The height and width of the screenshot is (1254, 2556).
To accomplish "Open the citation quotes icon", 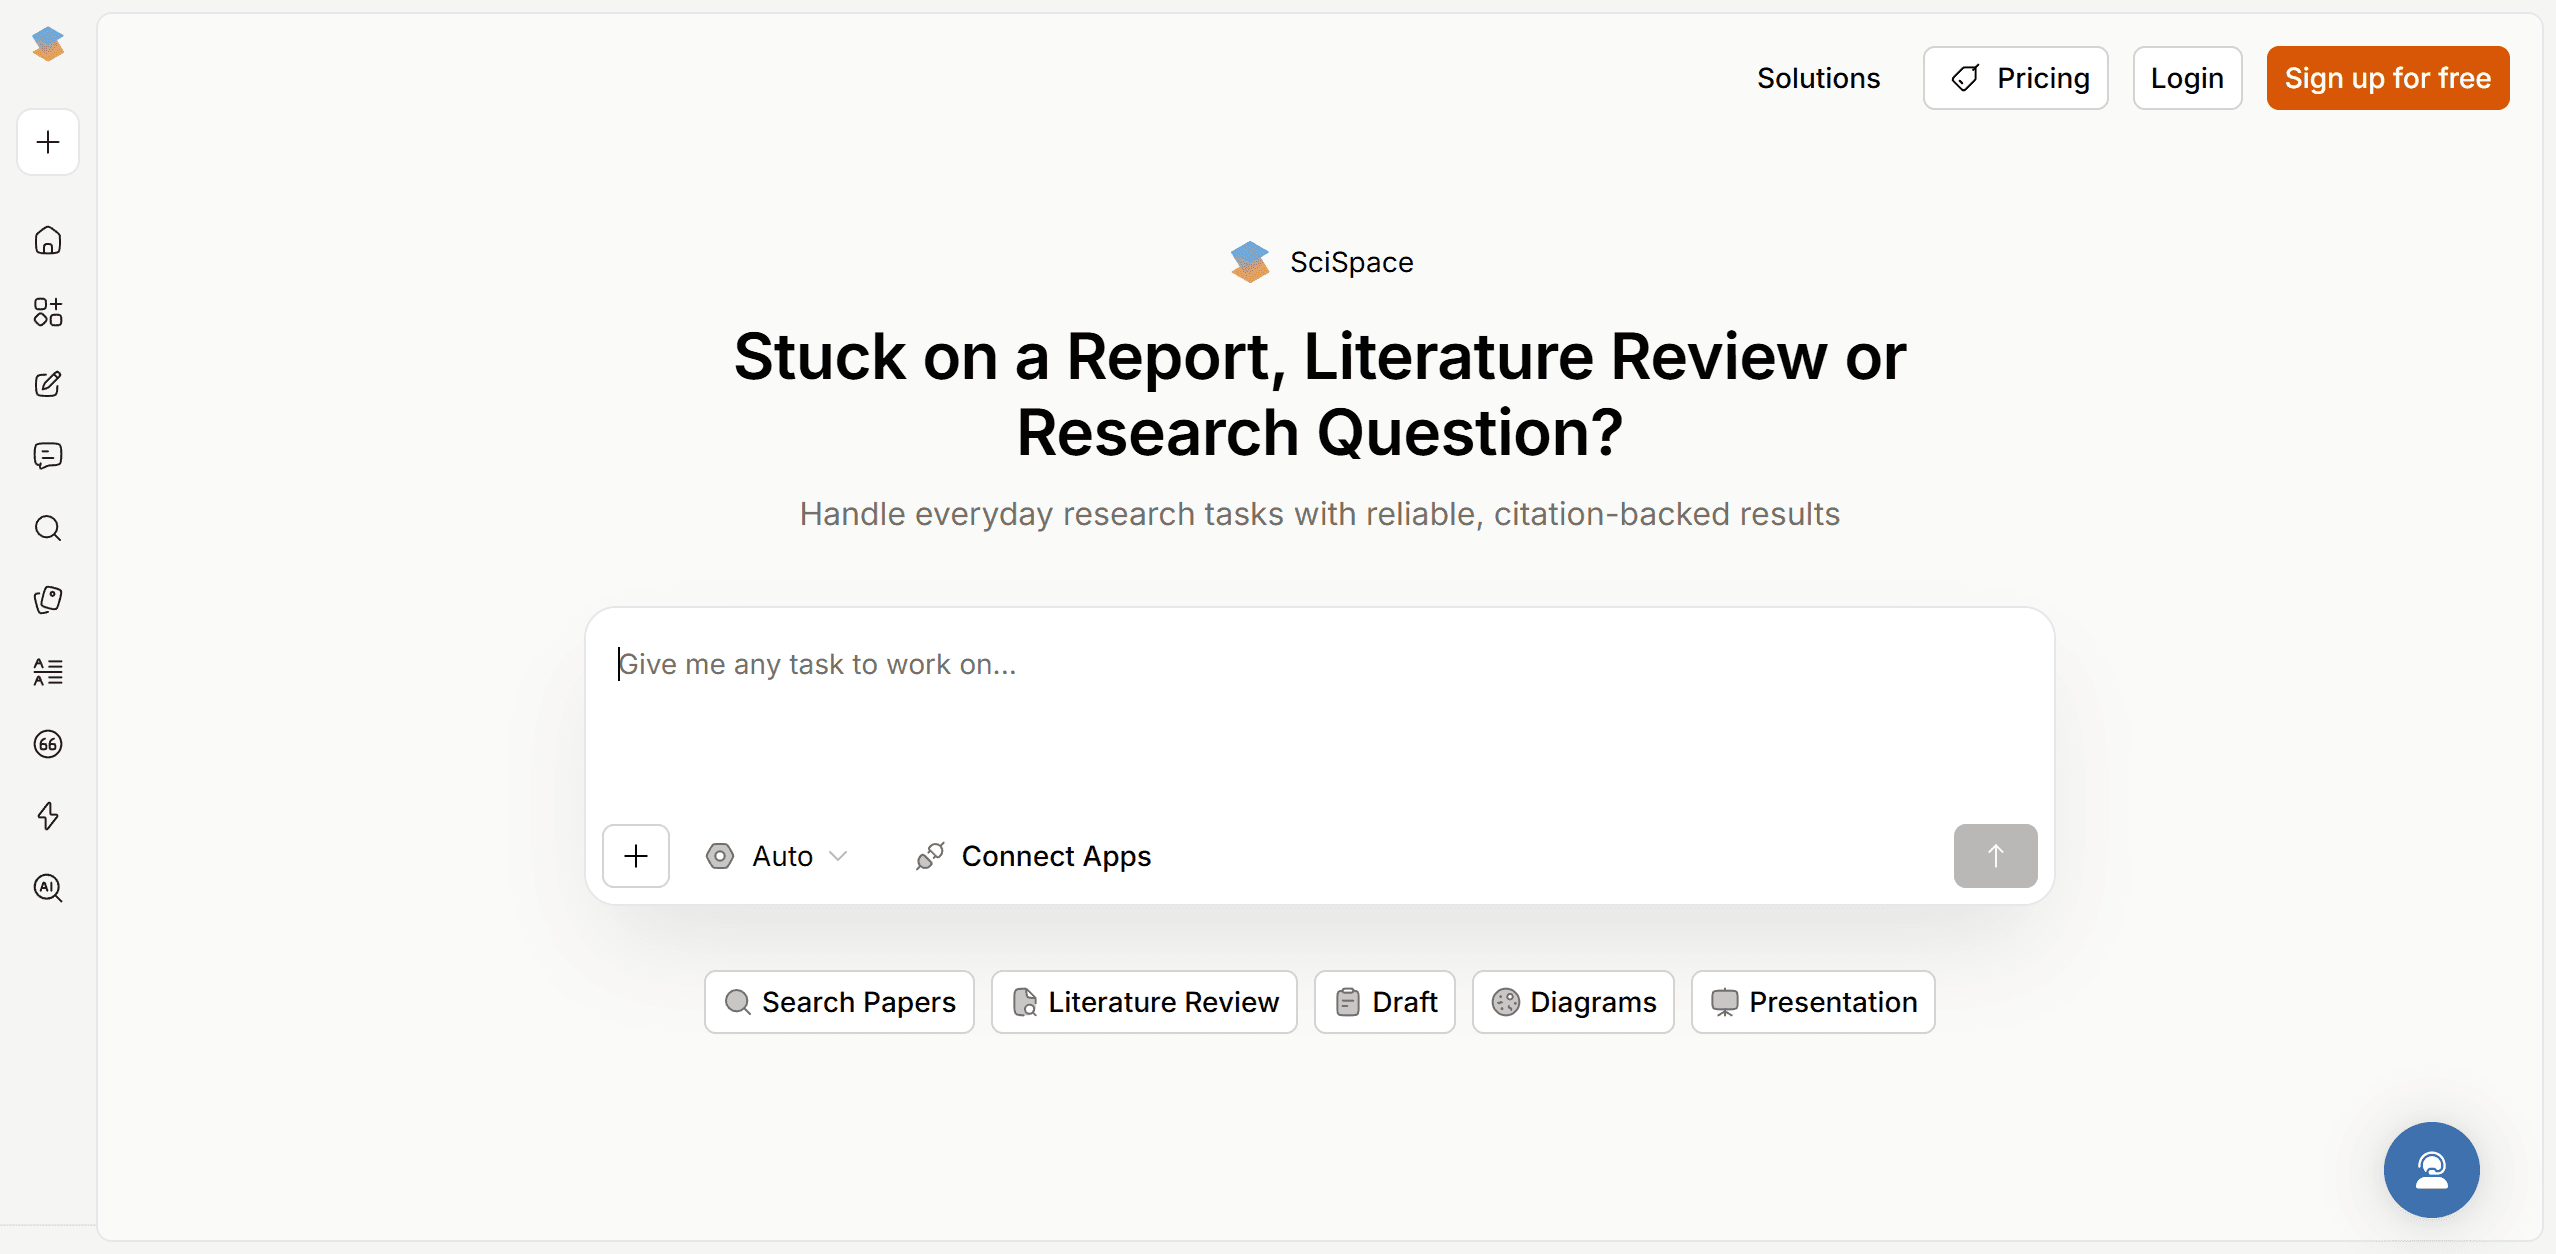I will pos(48,744).
